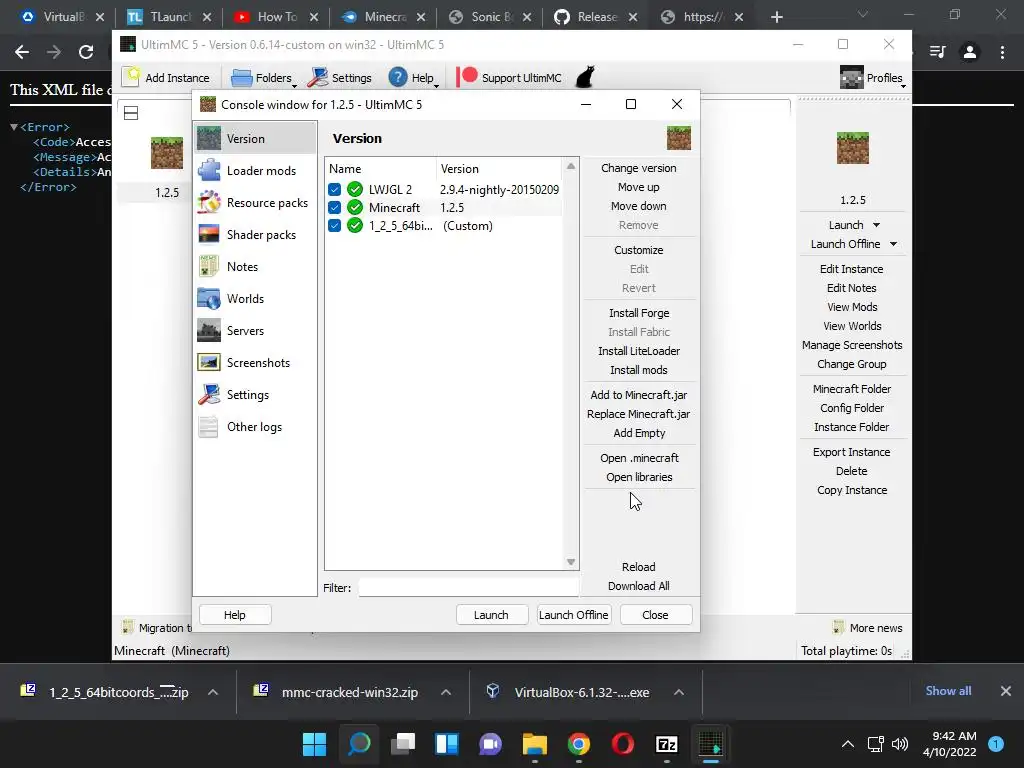Click Download All

point(639,586)
